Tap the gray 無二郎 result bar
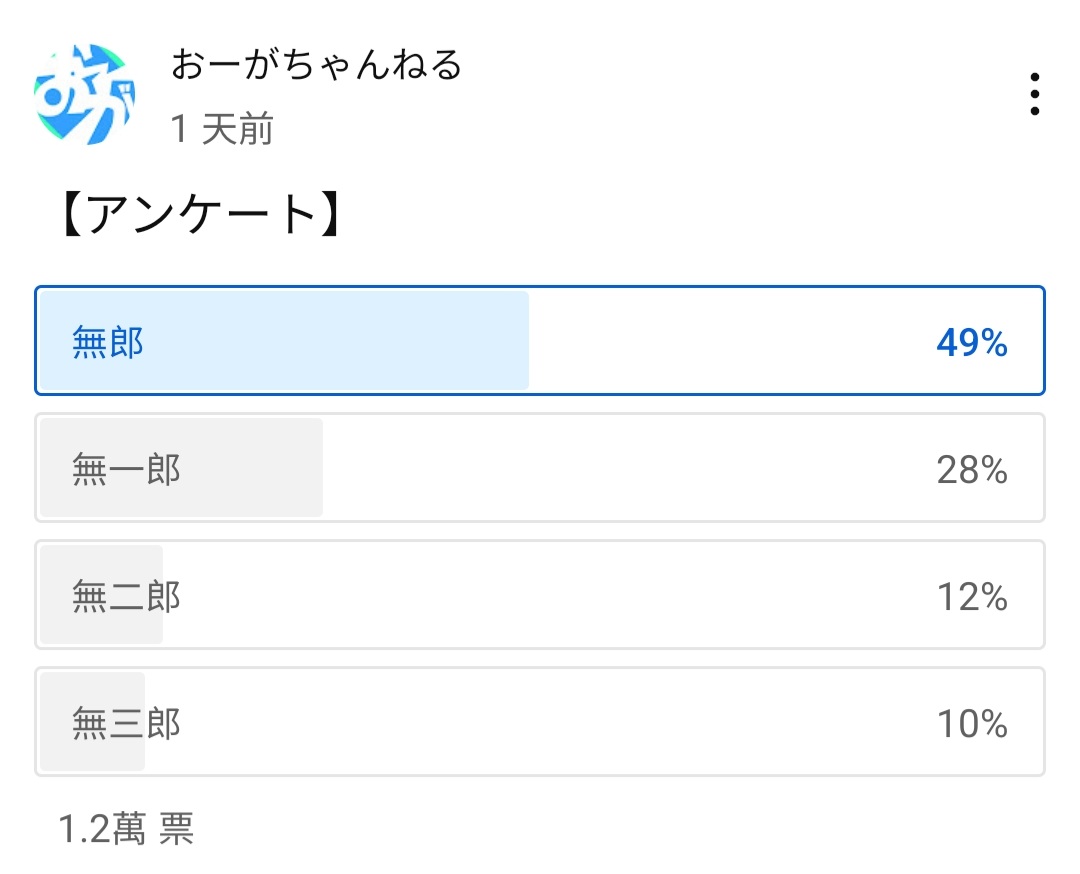 coord(101,594)
